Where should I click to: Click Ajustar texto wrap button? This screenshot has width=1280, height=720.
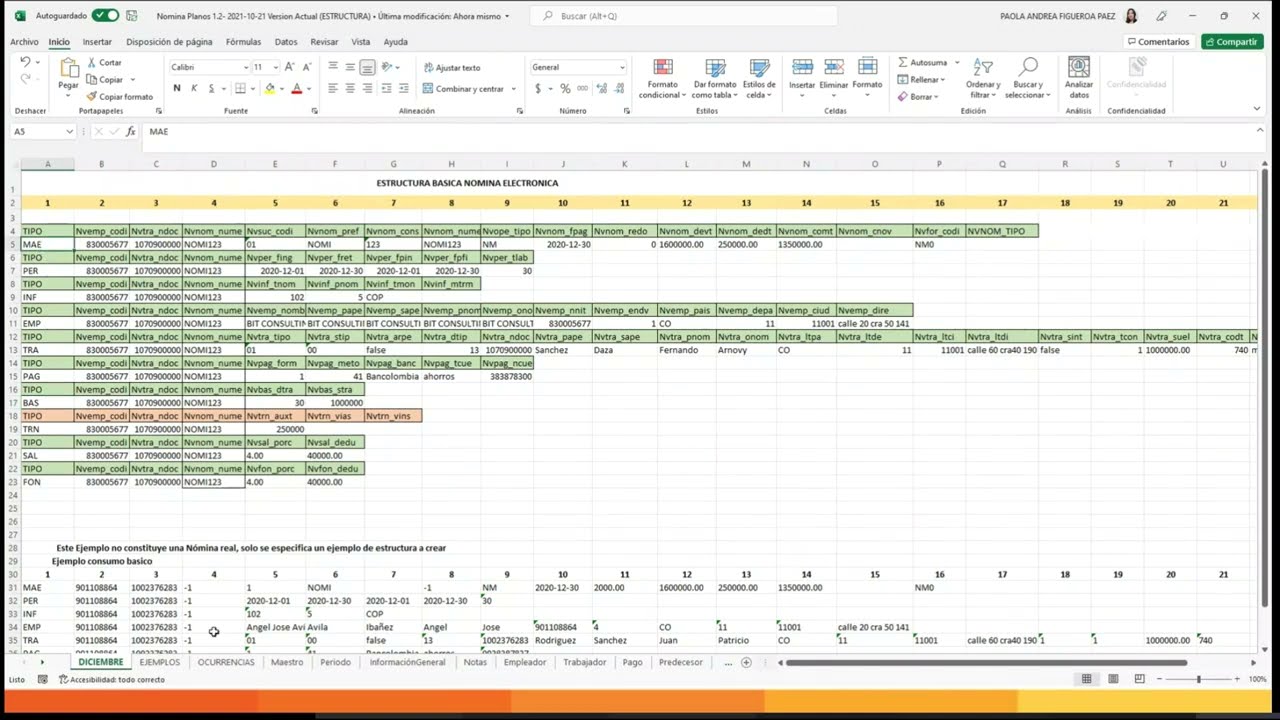tap(452, 67)
